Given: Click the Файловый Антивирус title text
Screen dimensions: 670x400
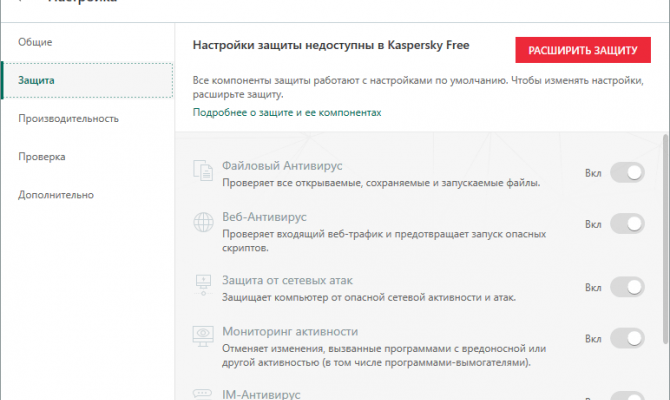Looking at the screenshot, I should coord(282,165).
